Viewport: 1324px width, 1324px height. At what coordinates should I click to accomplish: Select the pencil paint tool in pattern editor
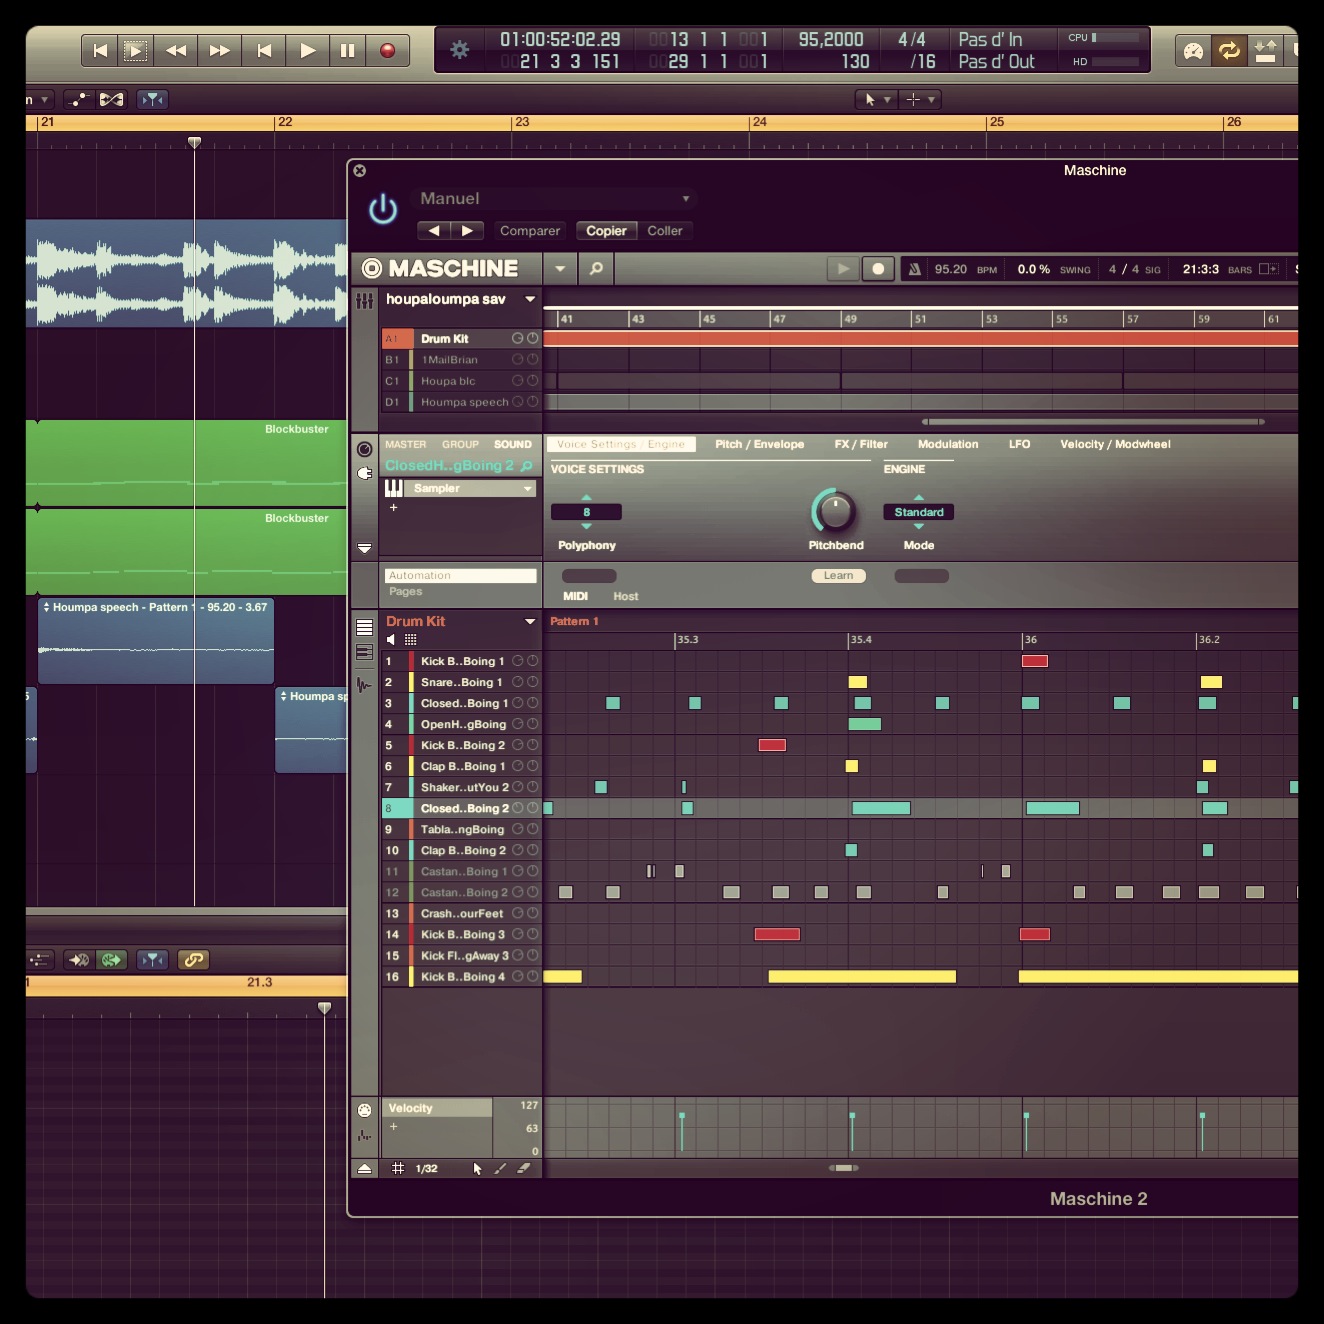tap(500, 1168)
